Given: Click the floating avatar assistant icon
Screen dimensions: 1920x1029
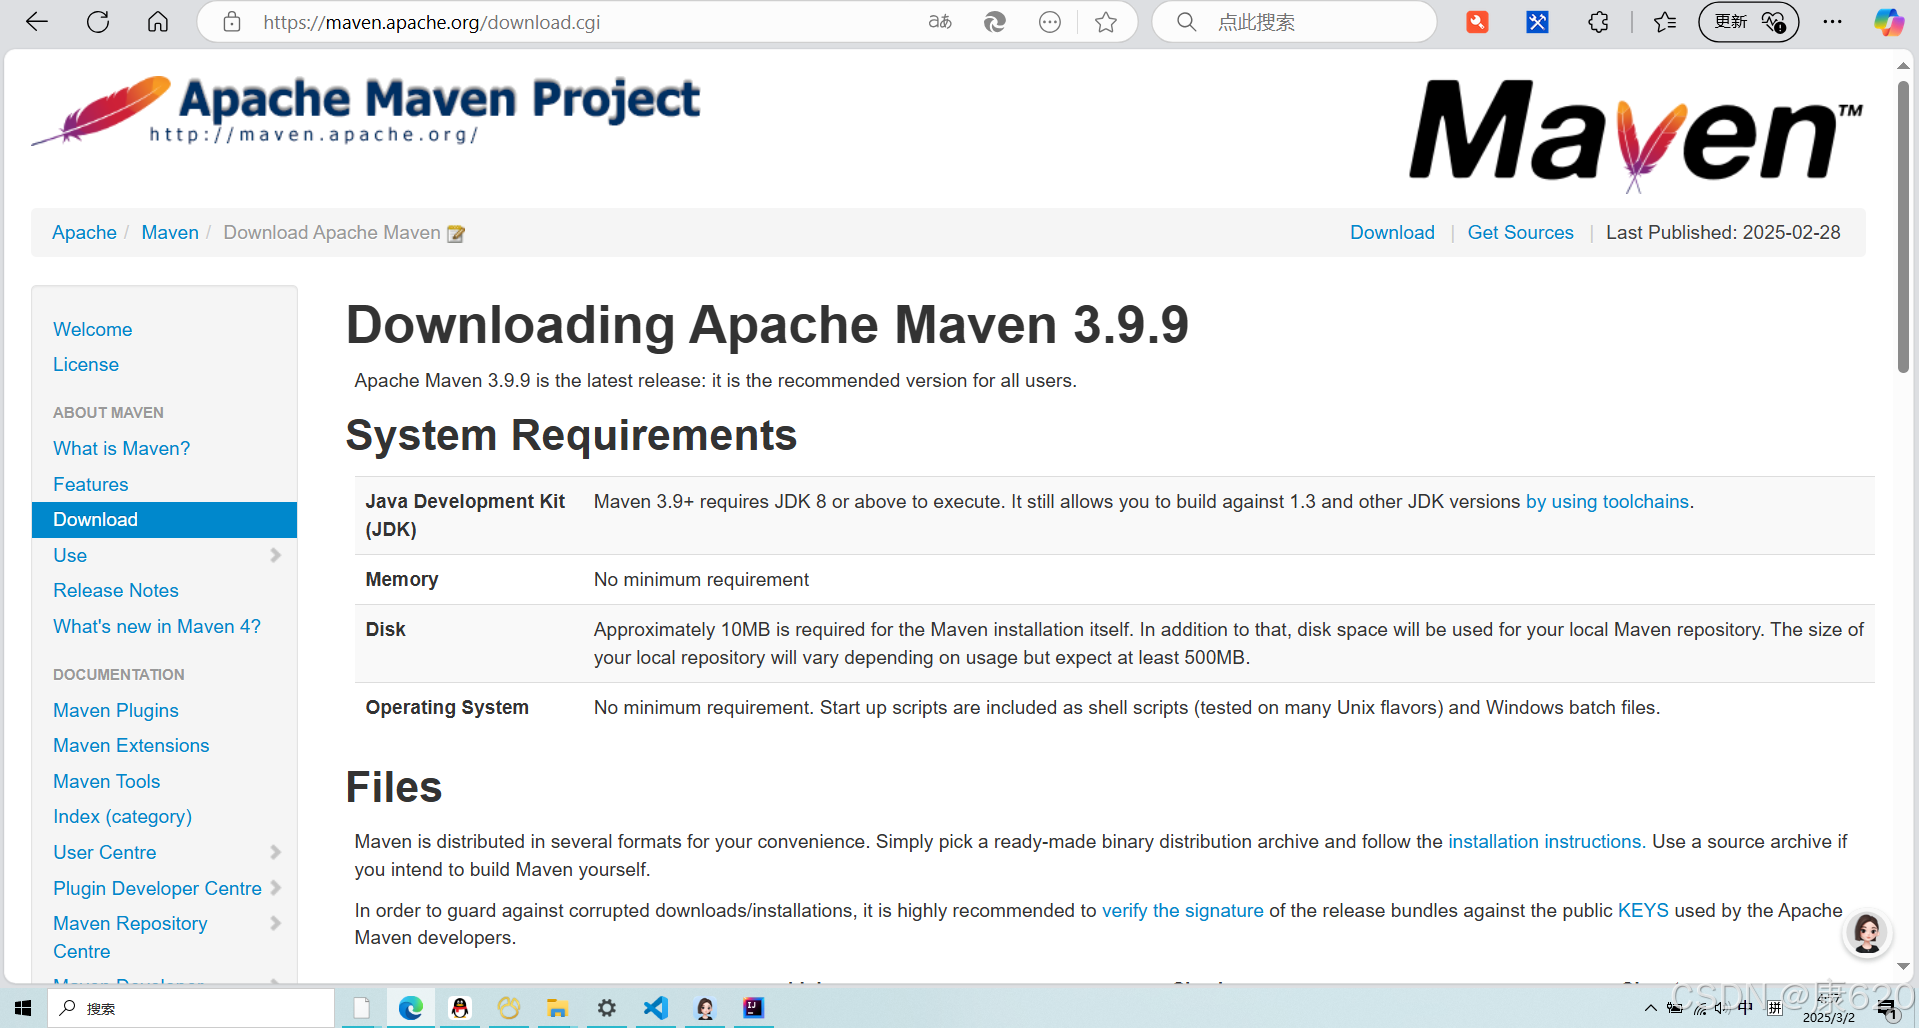Looking at the screenshot, I should coord(1867,933).
